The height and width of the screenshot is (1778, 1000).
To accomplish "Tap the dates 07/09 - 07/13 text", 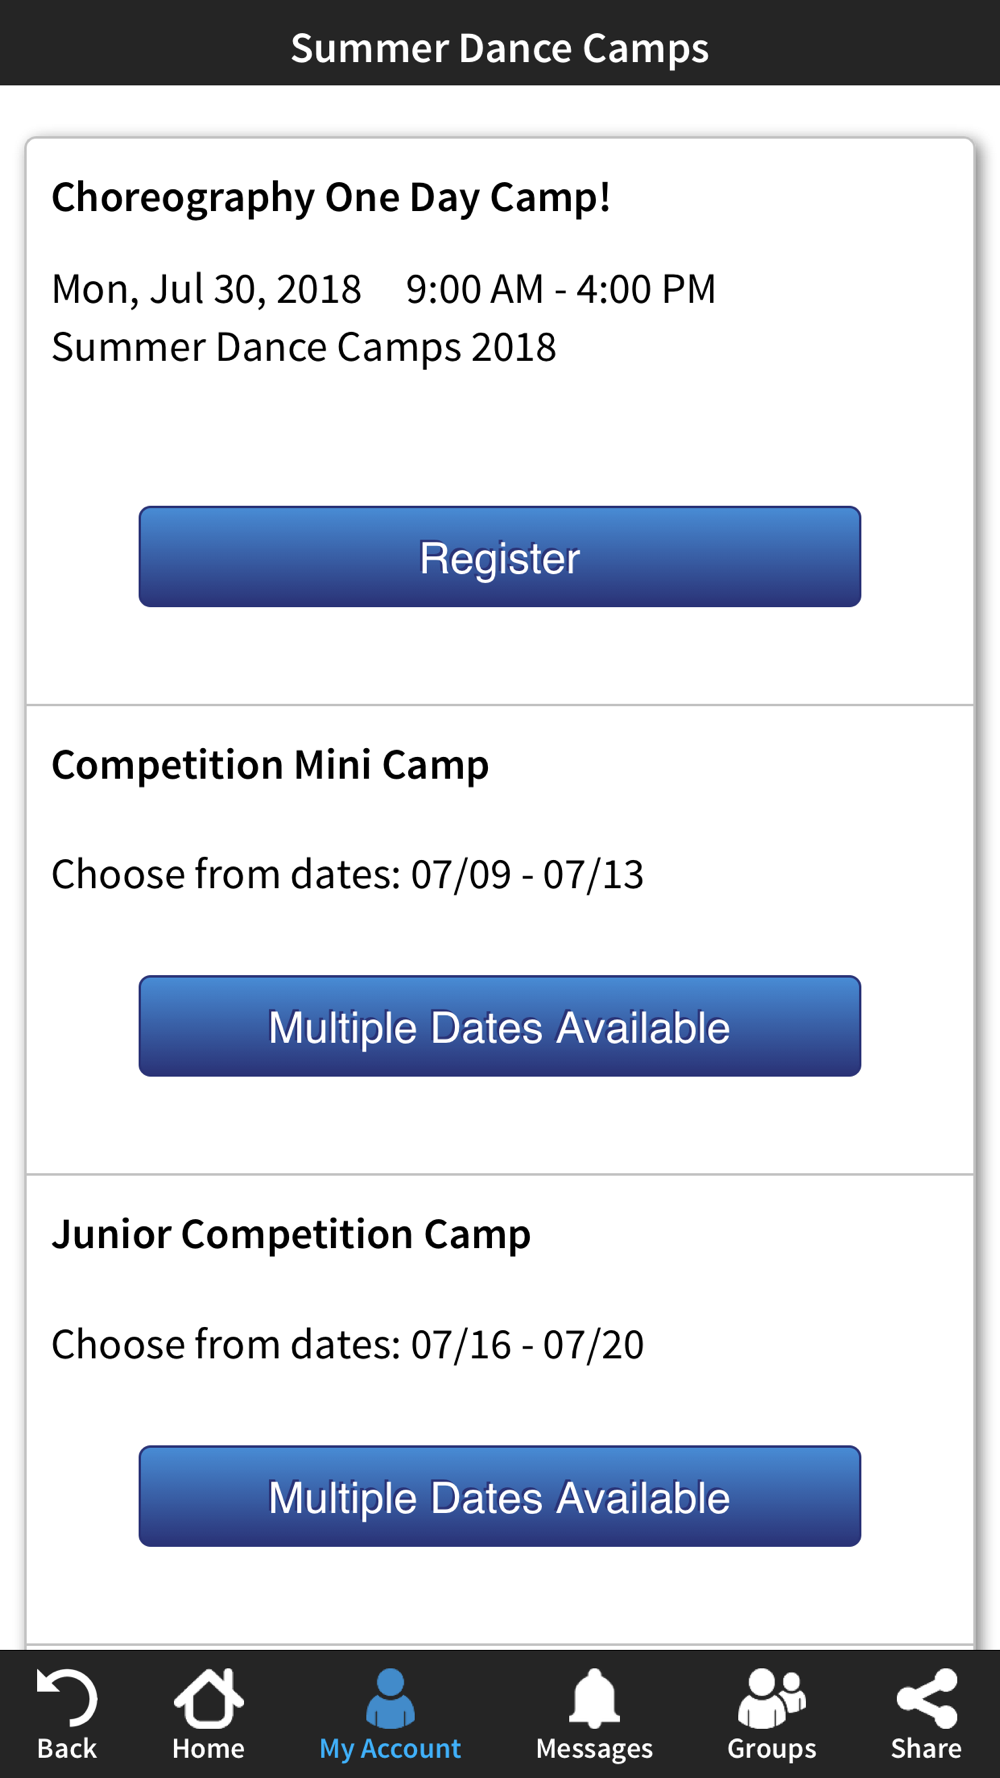I will click(527, 875).
